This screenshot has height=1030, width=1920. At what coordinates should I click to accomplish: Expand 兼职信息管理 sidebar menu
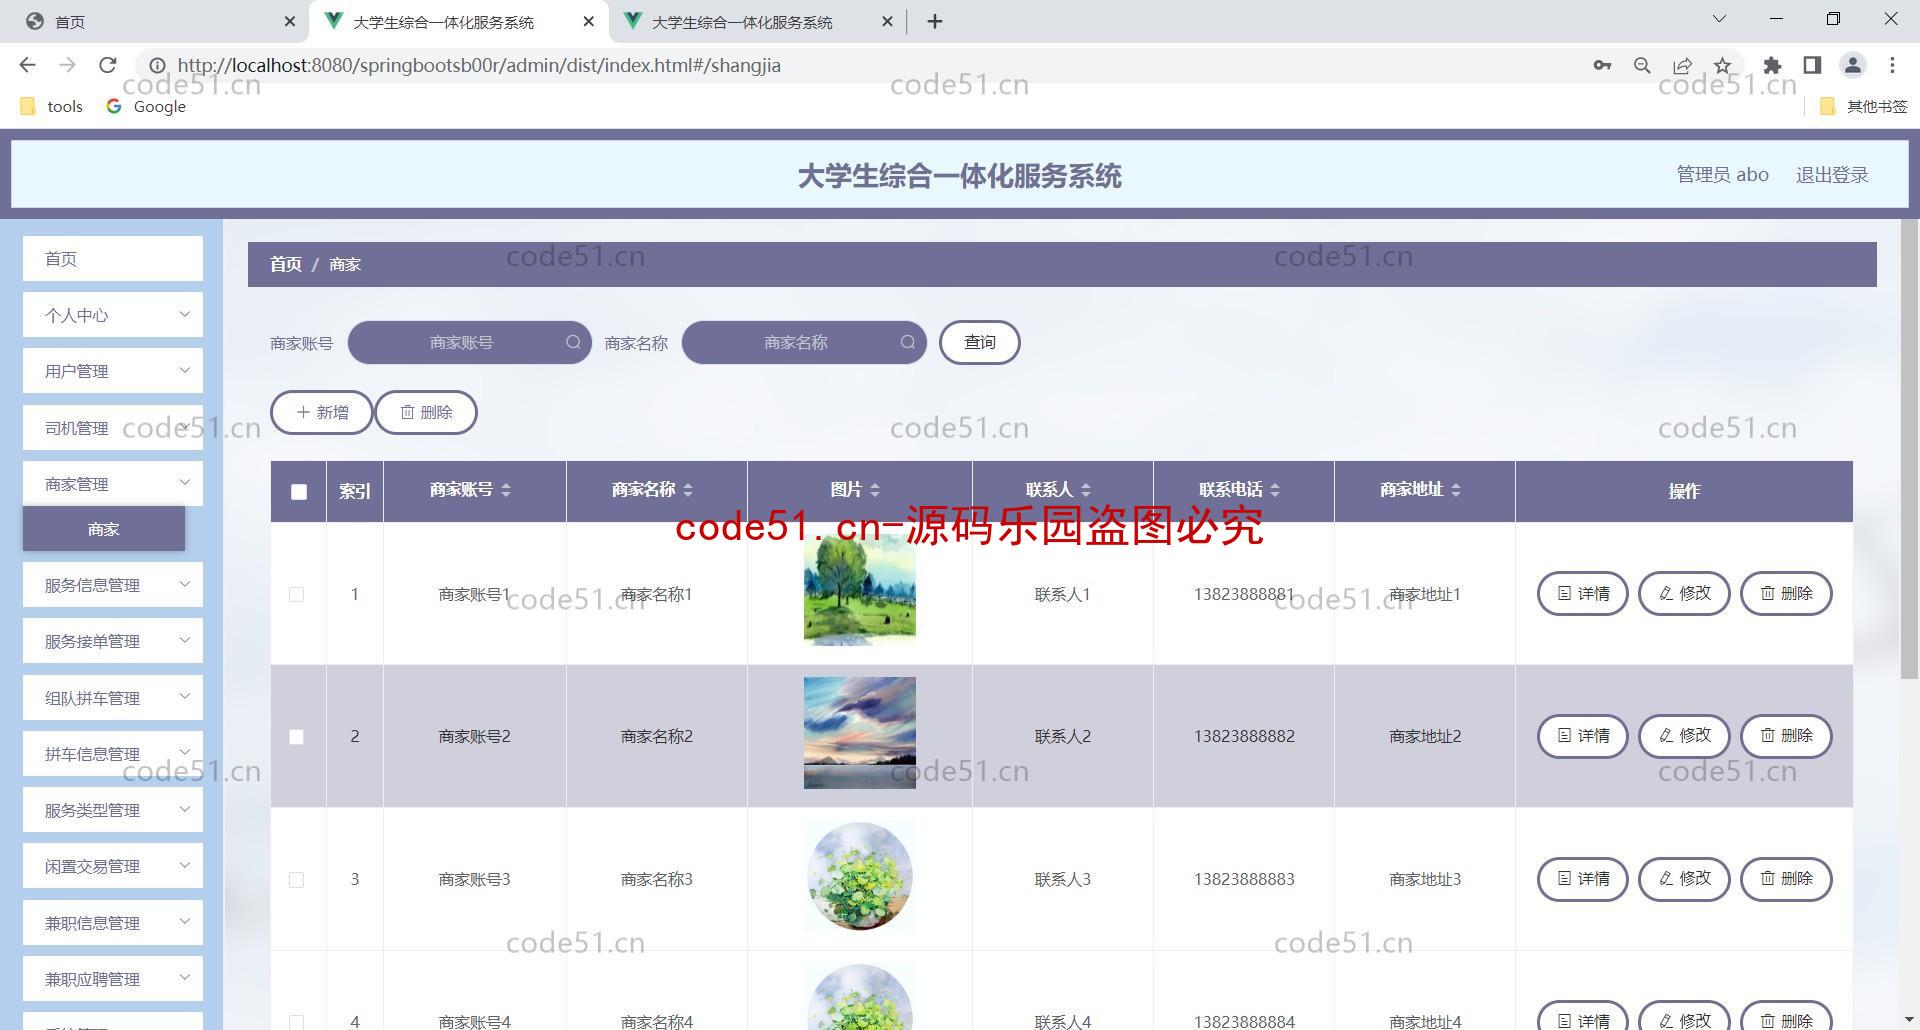click(x=113, y=923)
